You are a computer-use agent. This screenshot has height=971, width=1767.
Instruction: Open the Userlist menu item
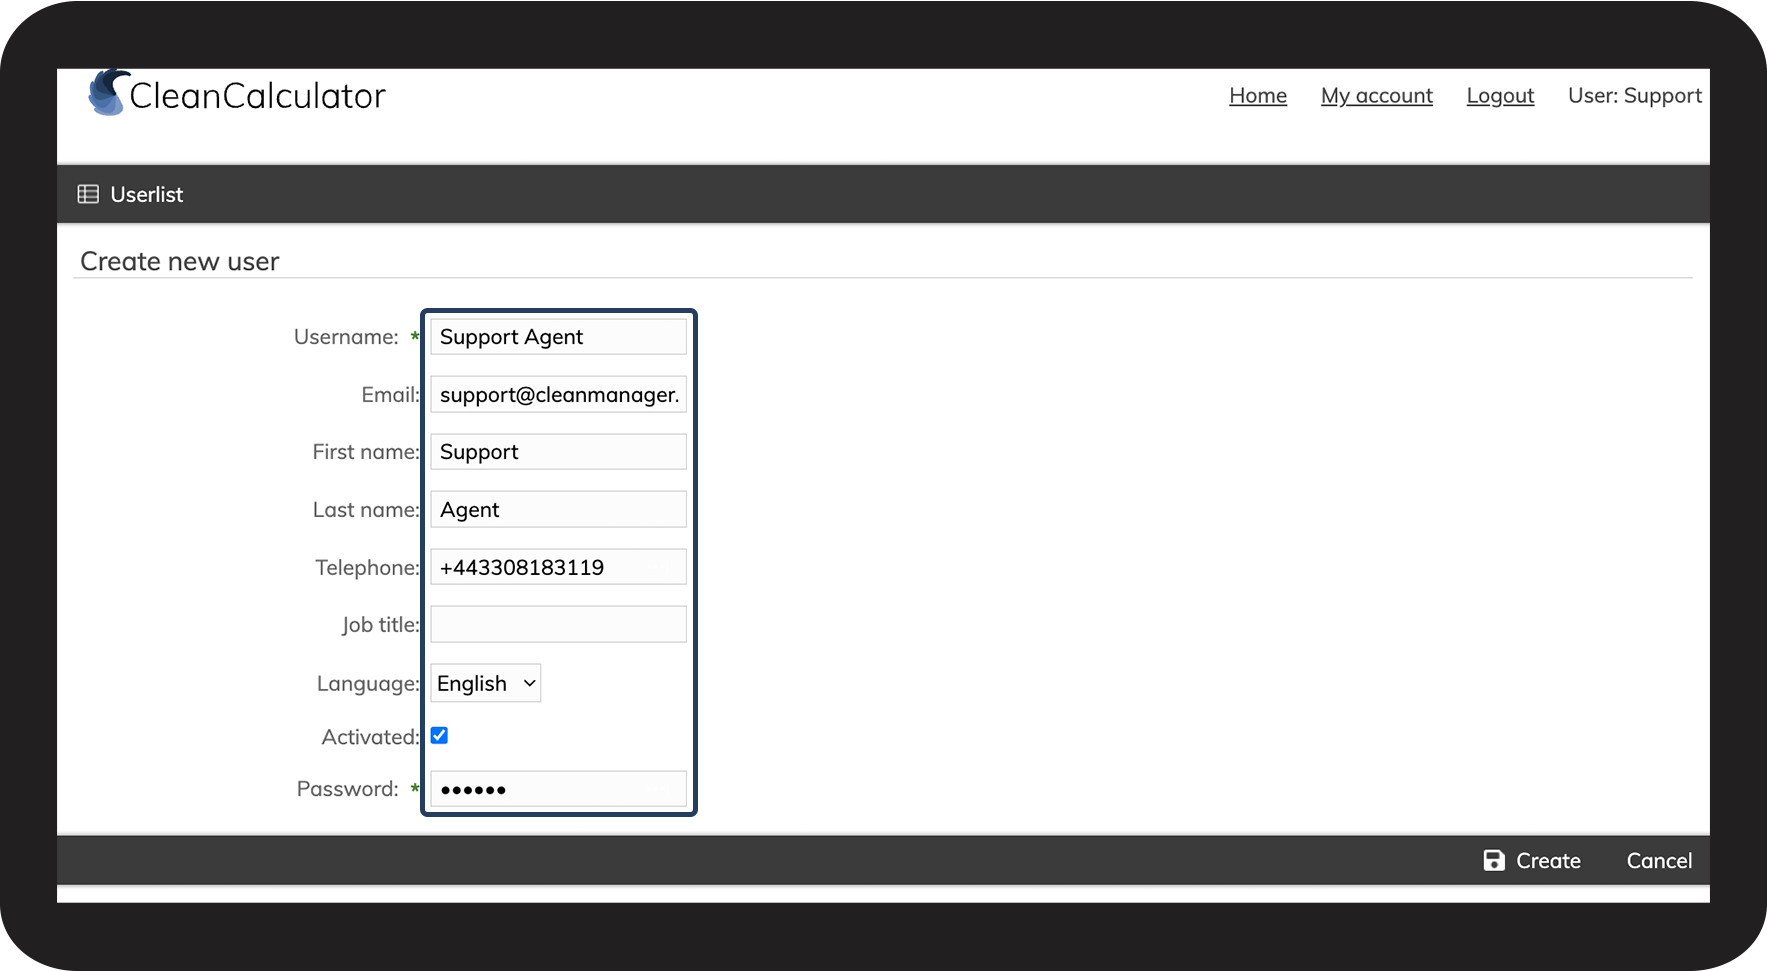[131, 194]
